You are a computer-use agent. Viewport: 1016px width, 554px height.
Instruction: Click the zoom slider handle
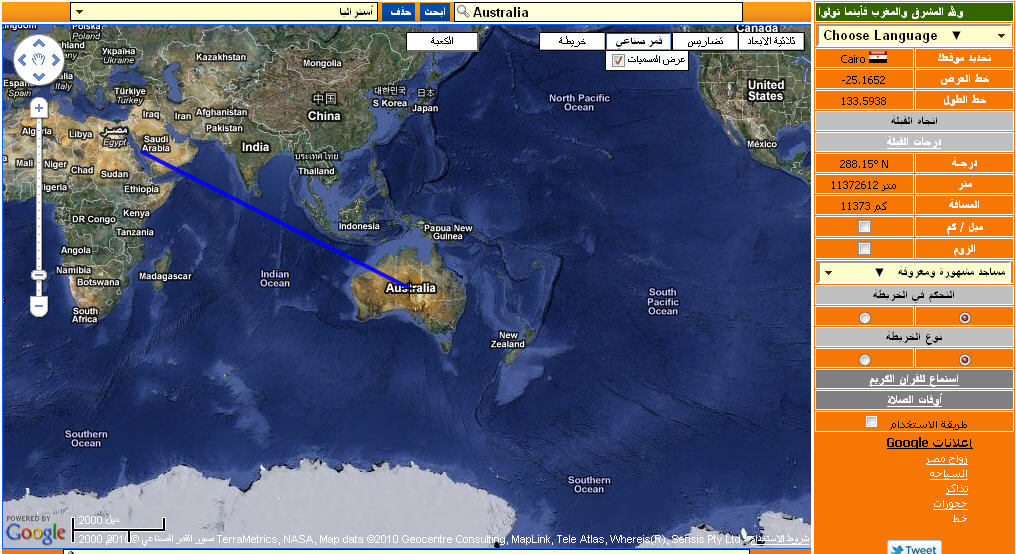click(x=39, y=274)
